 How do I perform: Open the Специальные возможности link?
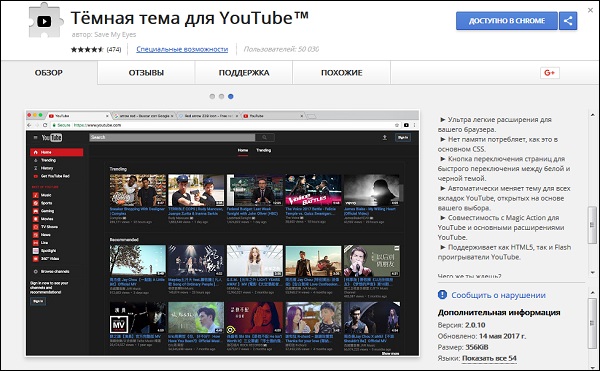[x=182, y=49]
